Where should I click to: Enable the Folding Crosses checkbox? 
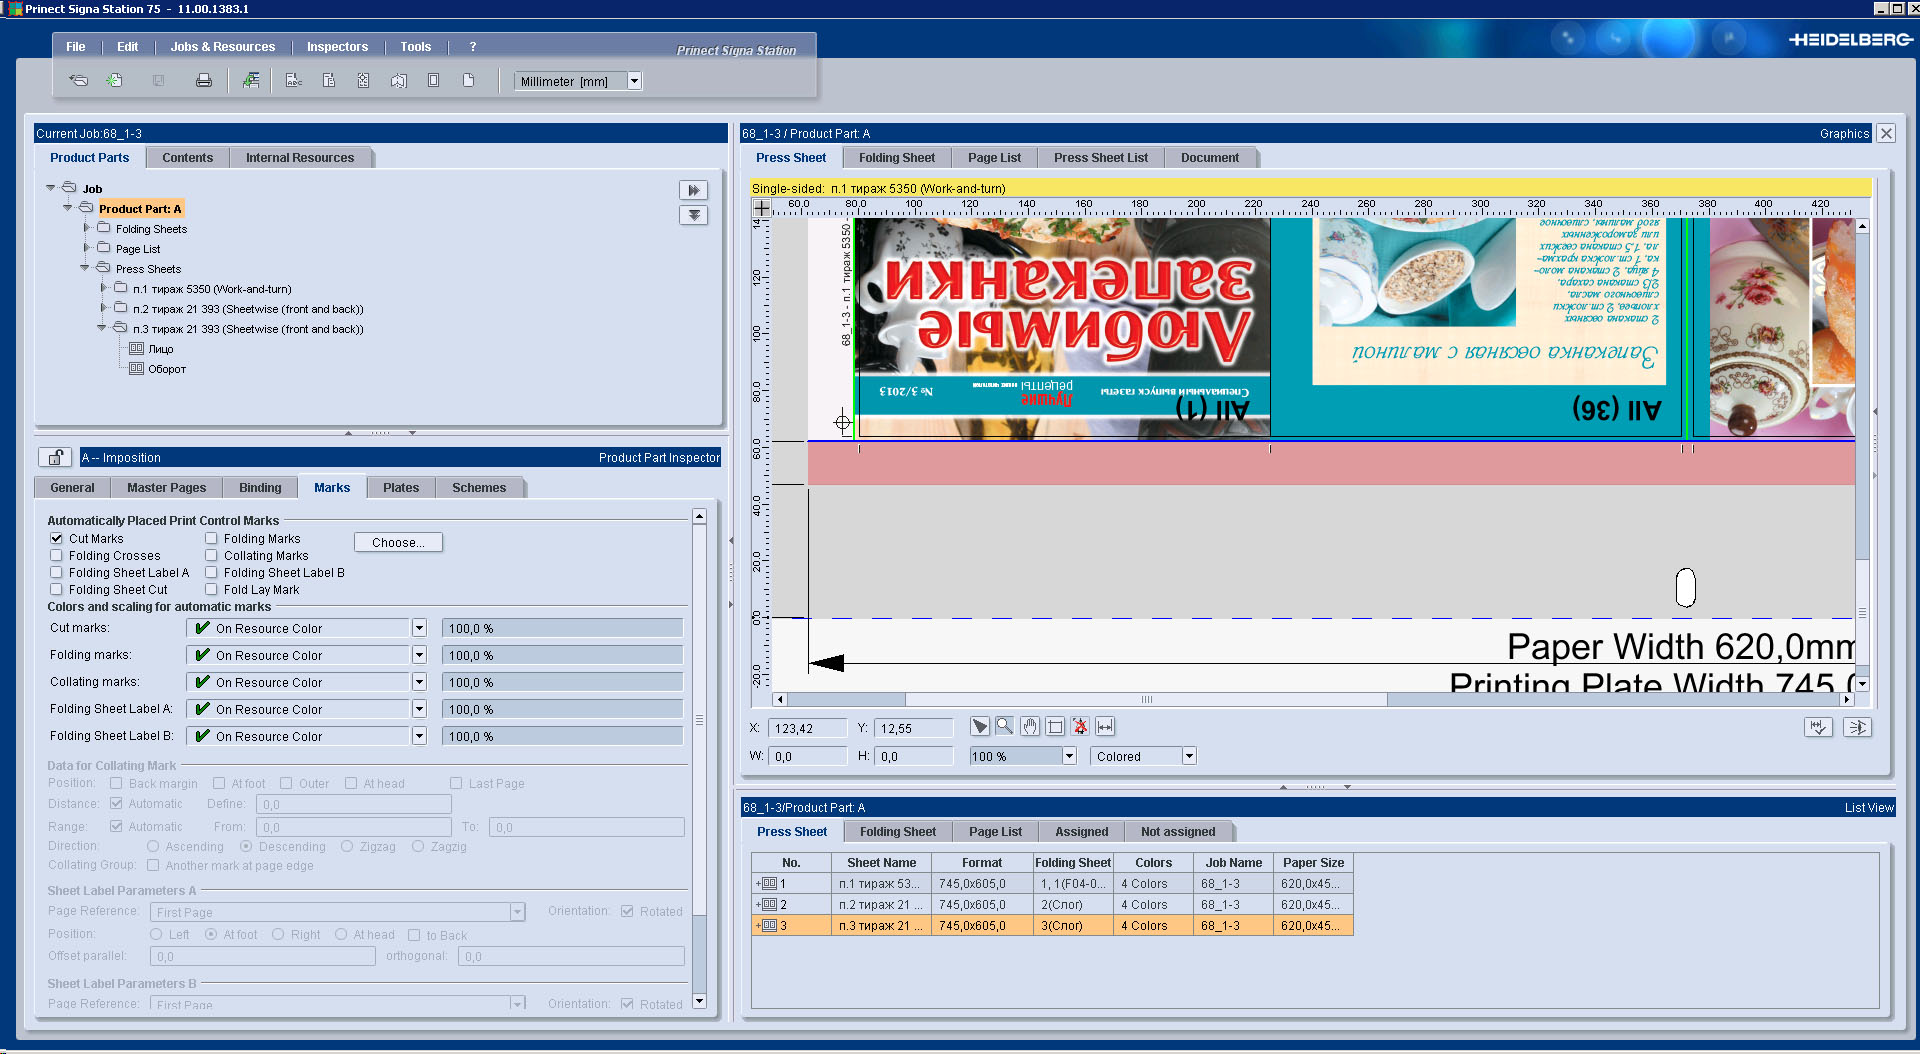point(57,556)
